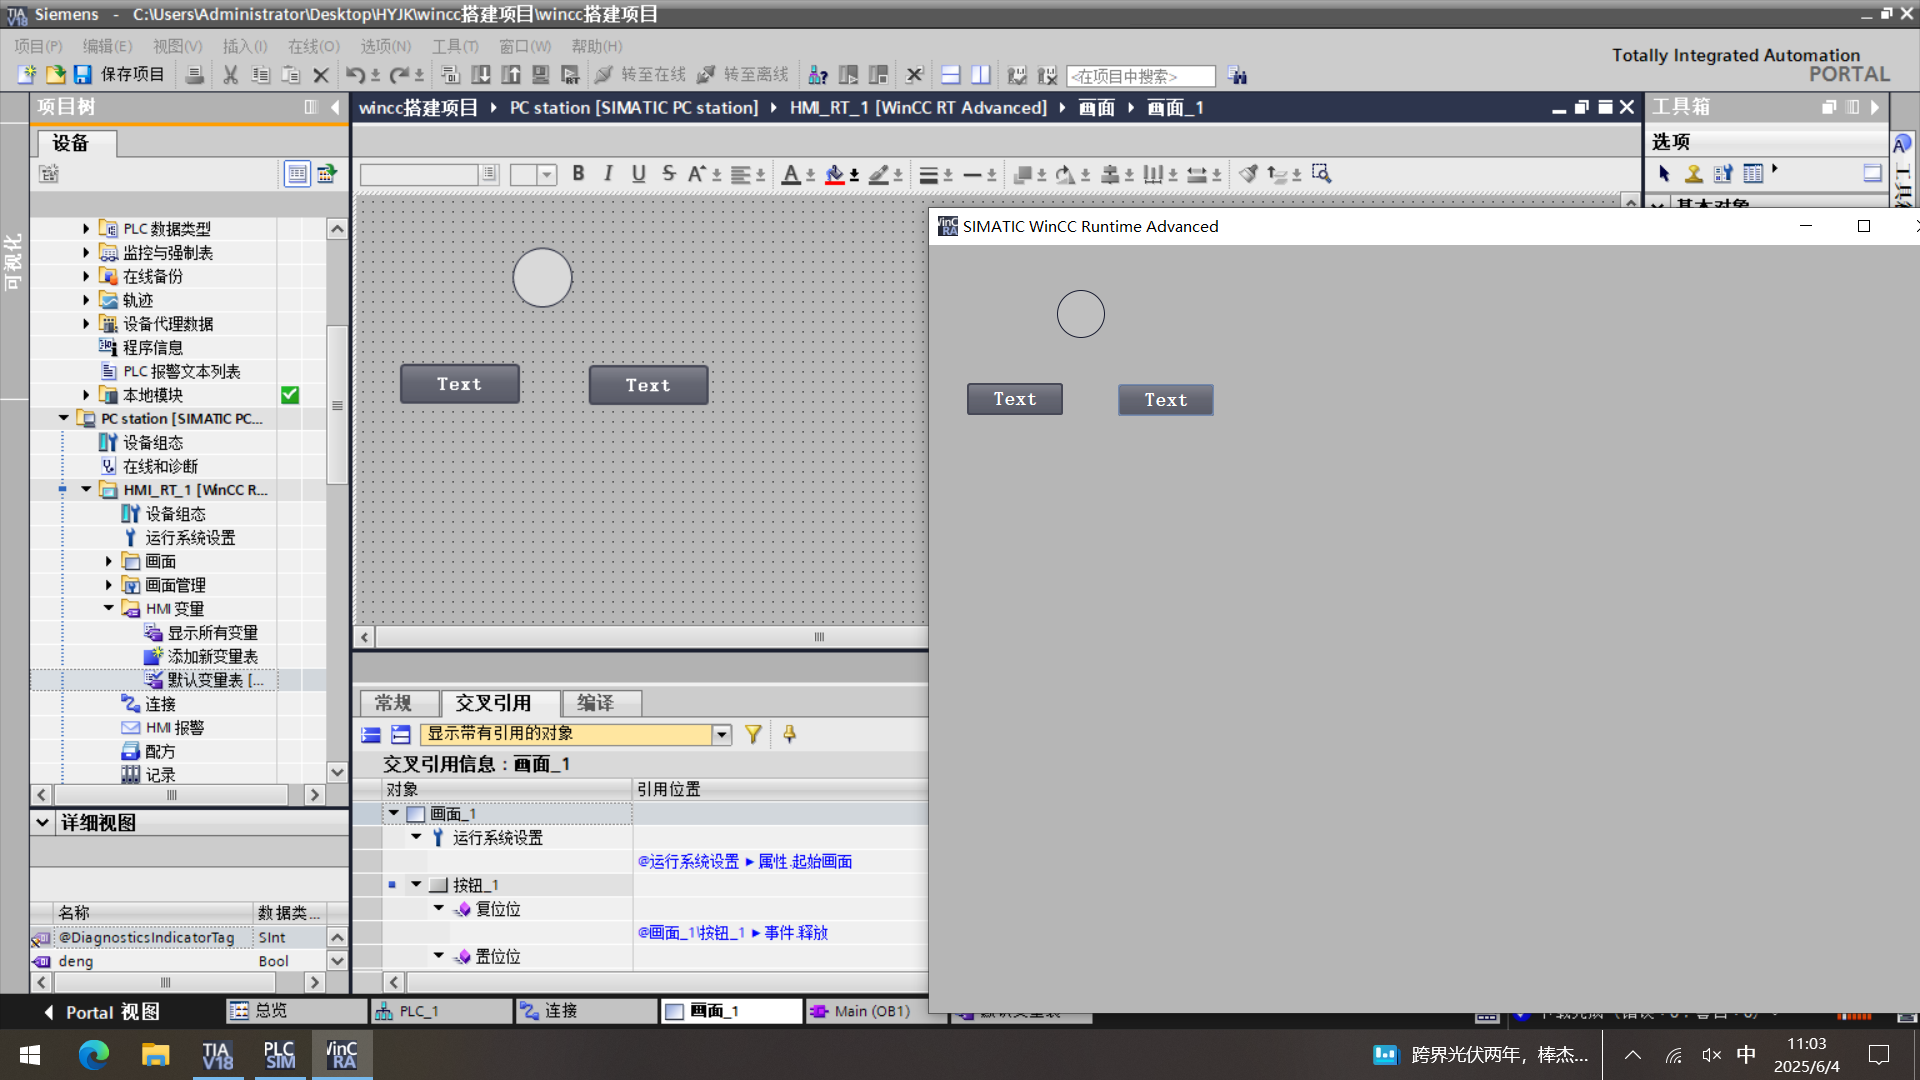
Task: Open PLCSIM from the Windows taskbar
Action: click(279, 1055)
